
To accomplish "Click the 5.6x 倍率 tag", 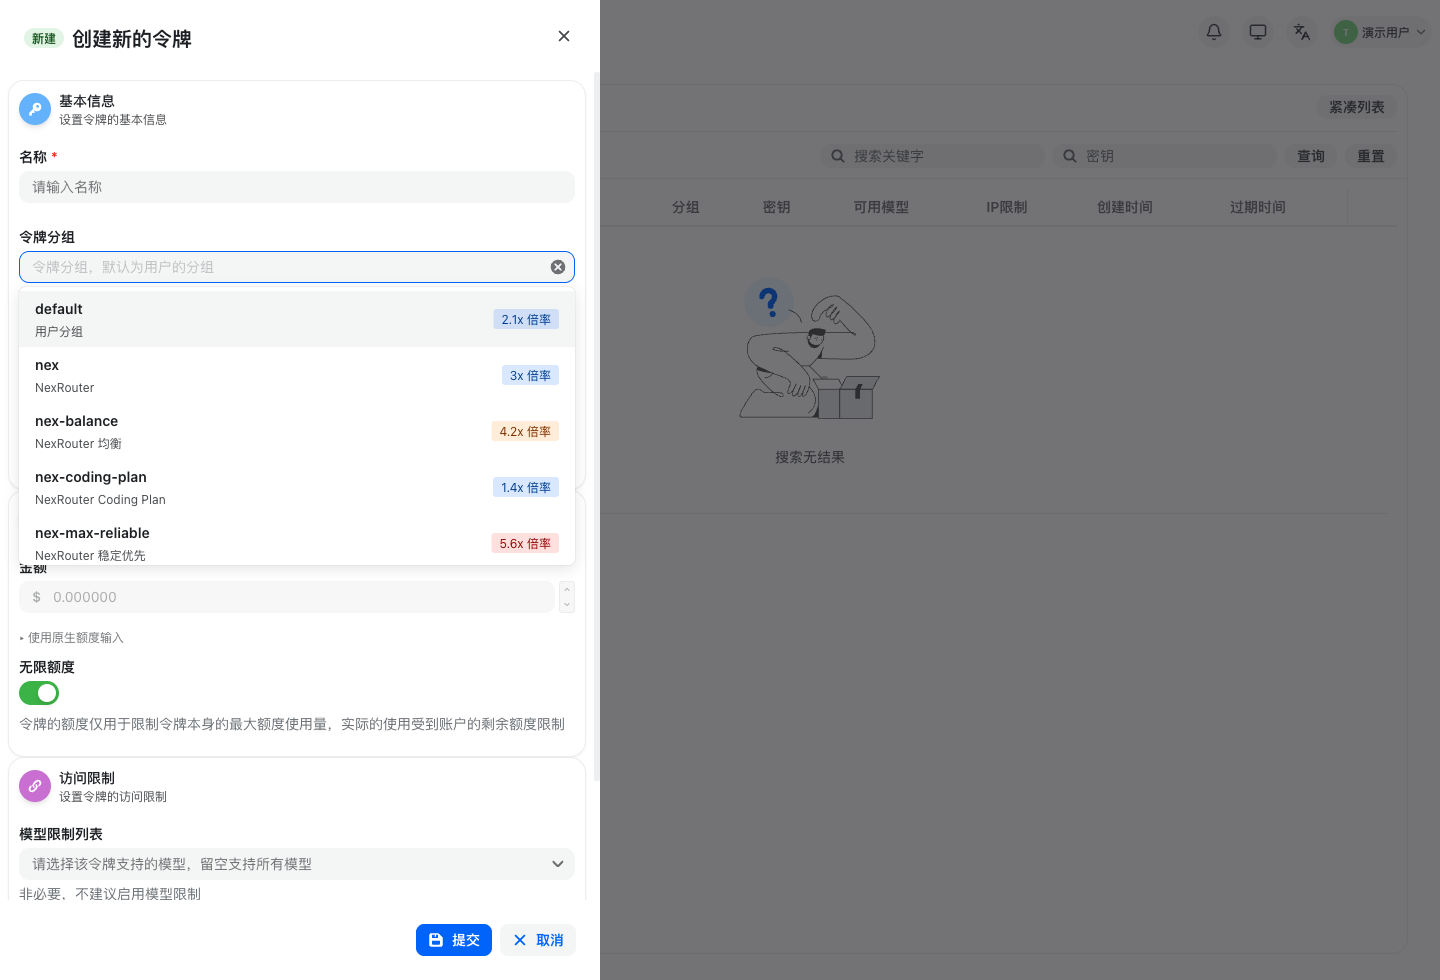I will (x=525, y=543).
